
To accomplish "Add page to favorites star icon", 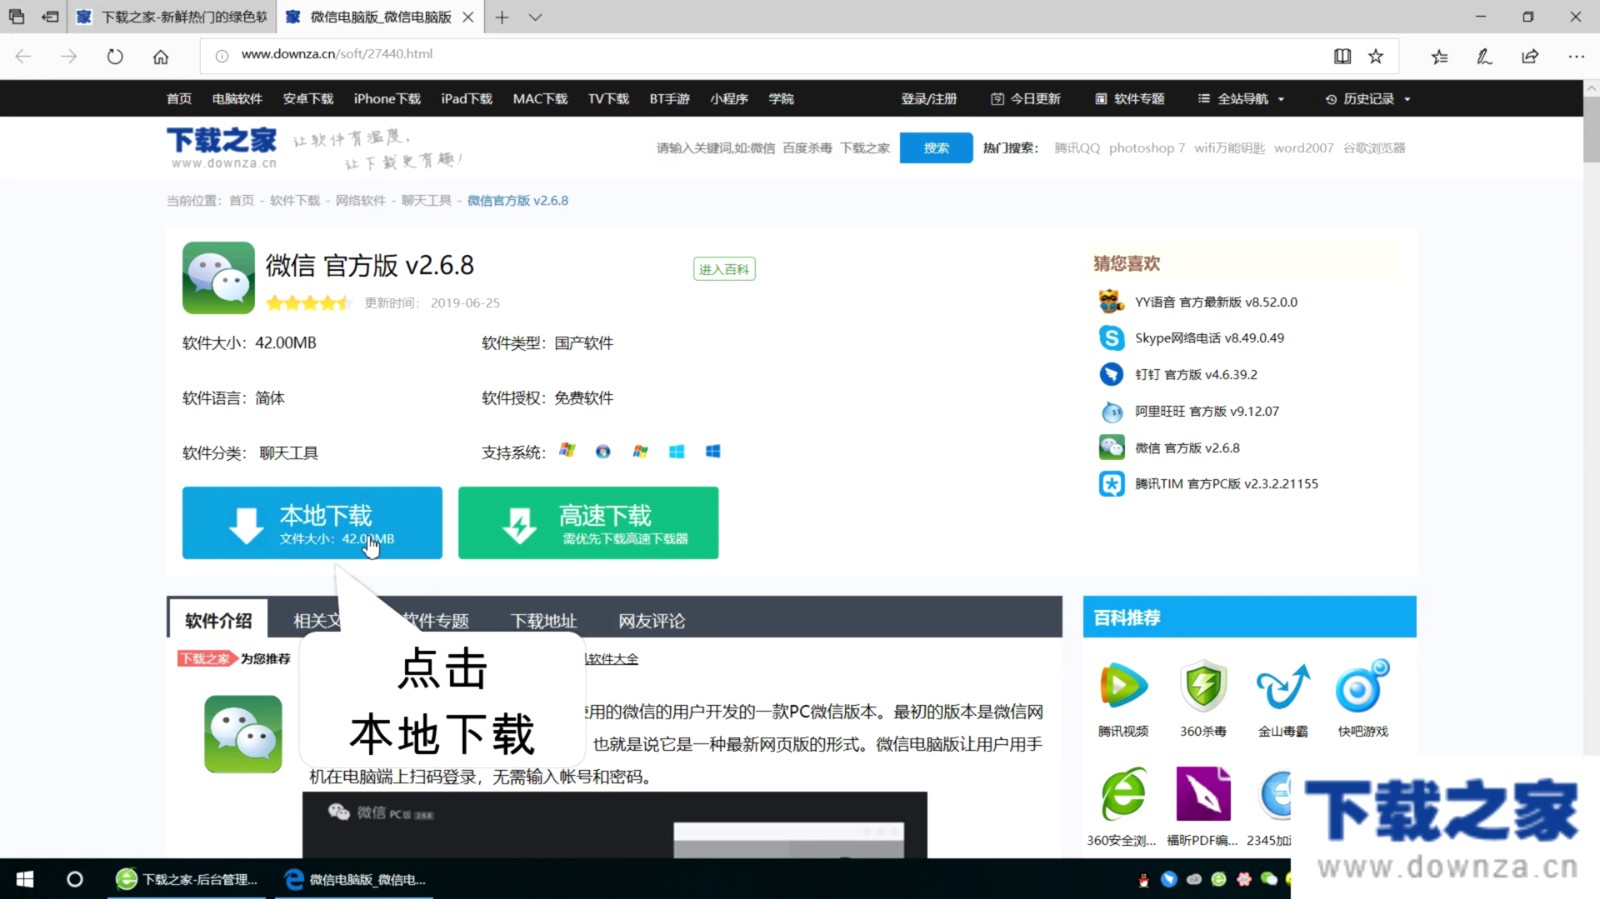I will click(1376, 56).
